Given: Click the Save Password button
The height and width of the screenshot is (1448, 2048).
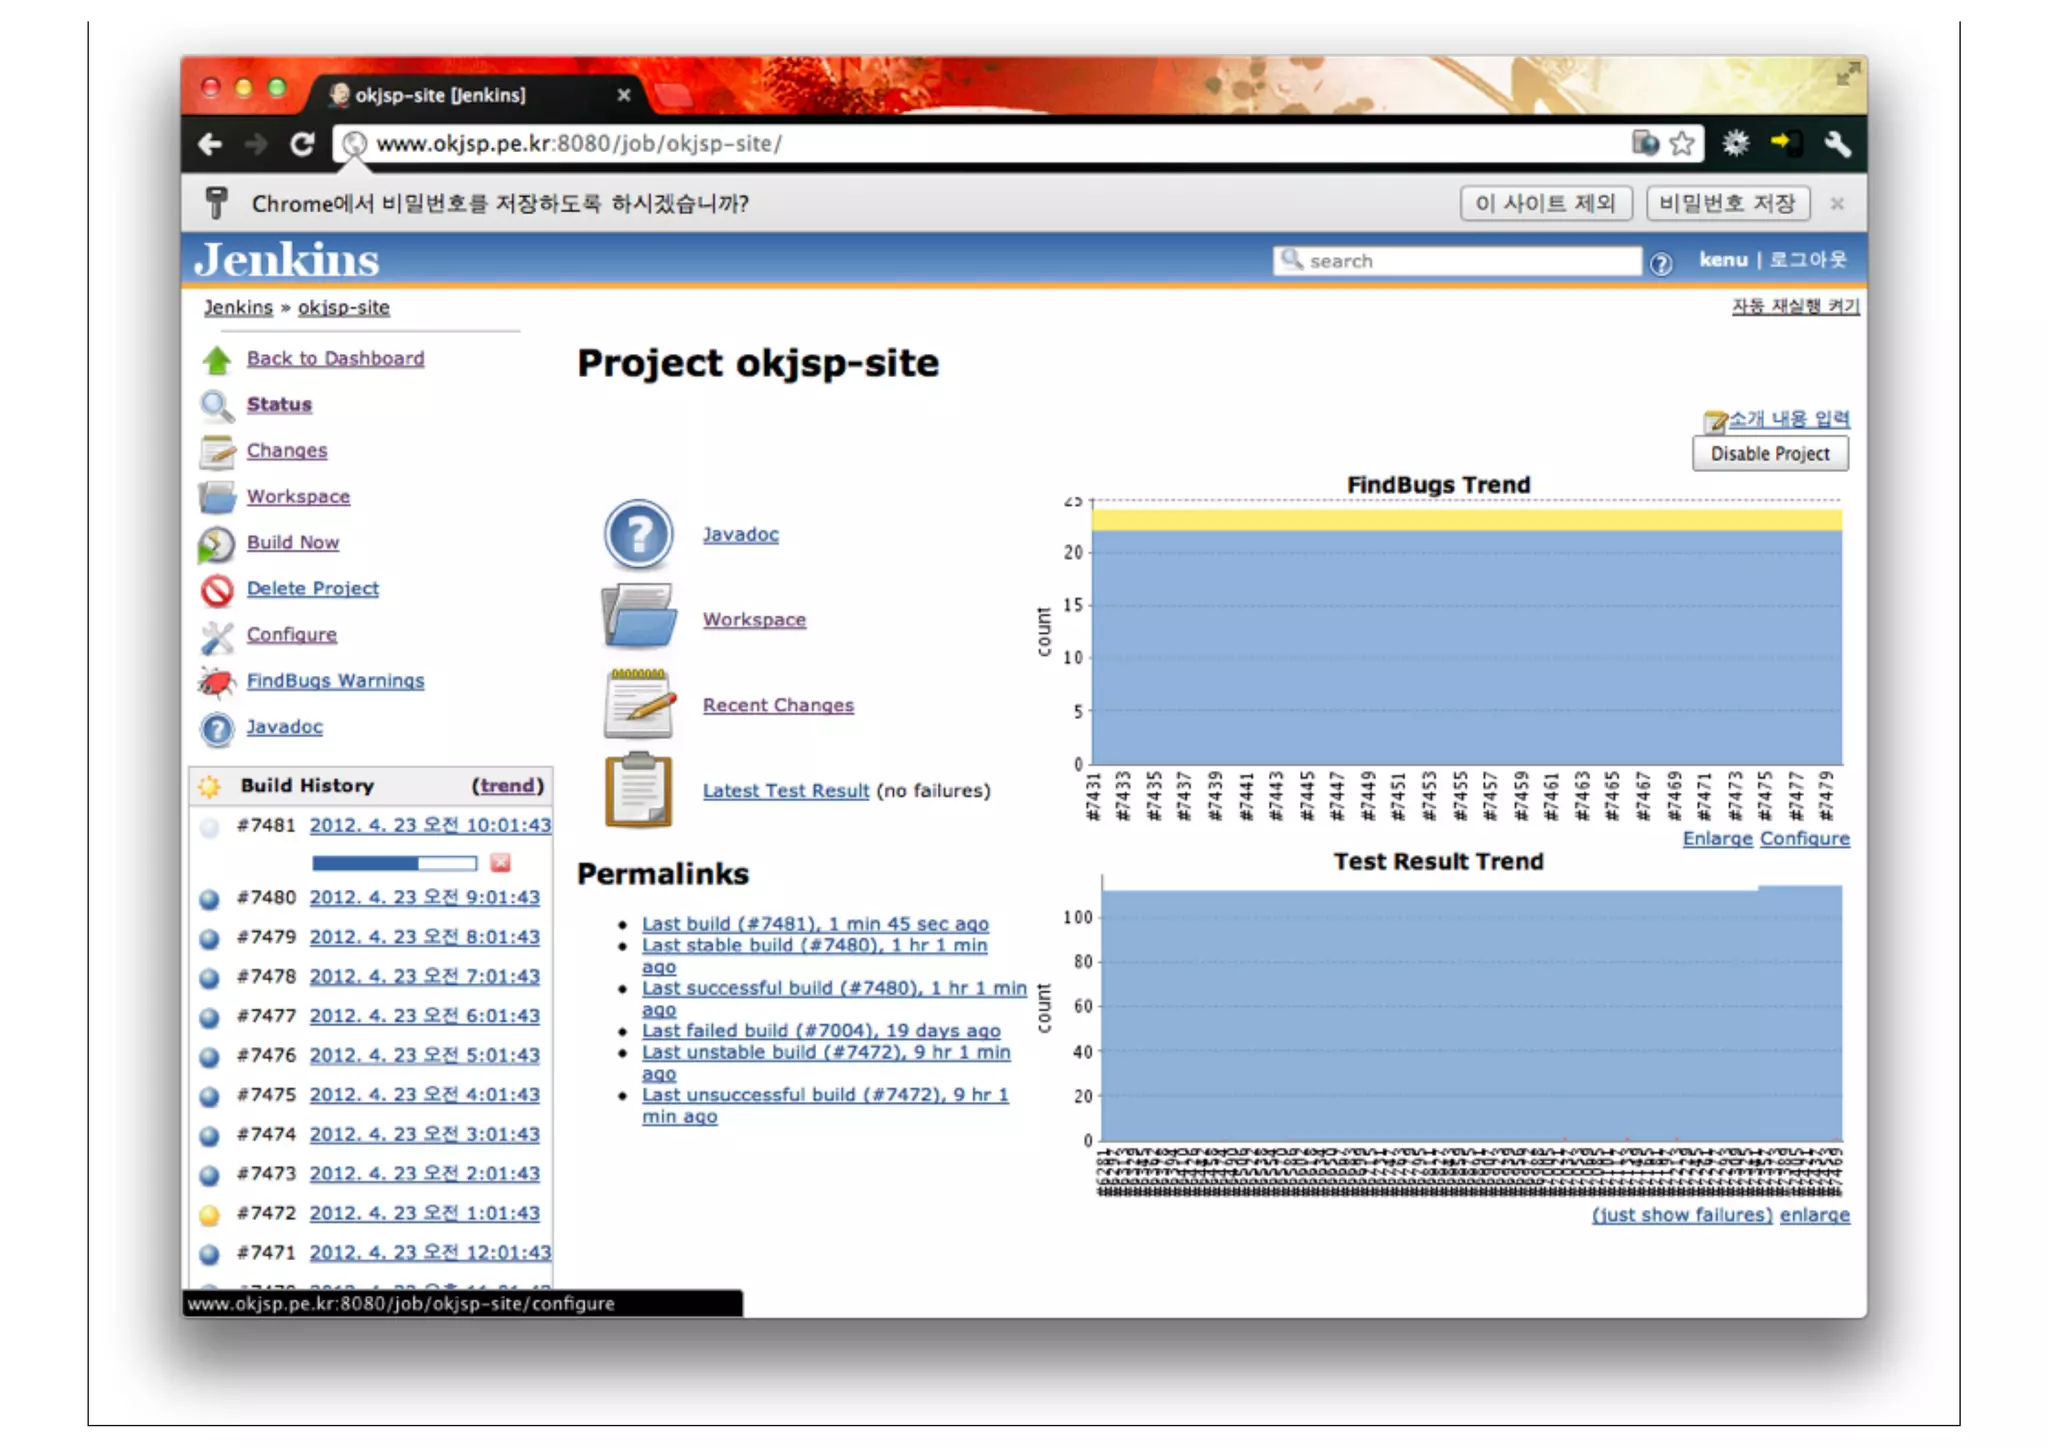Looking at the screenshot, I should coord(1727,204).
